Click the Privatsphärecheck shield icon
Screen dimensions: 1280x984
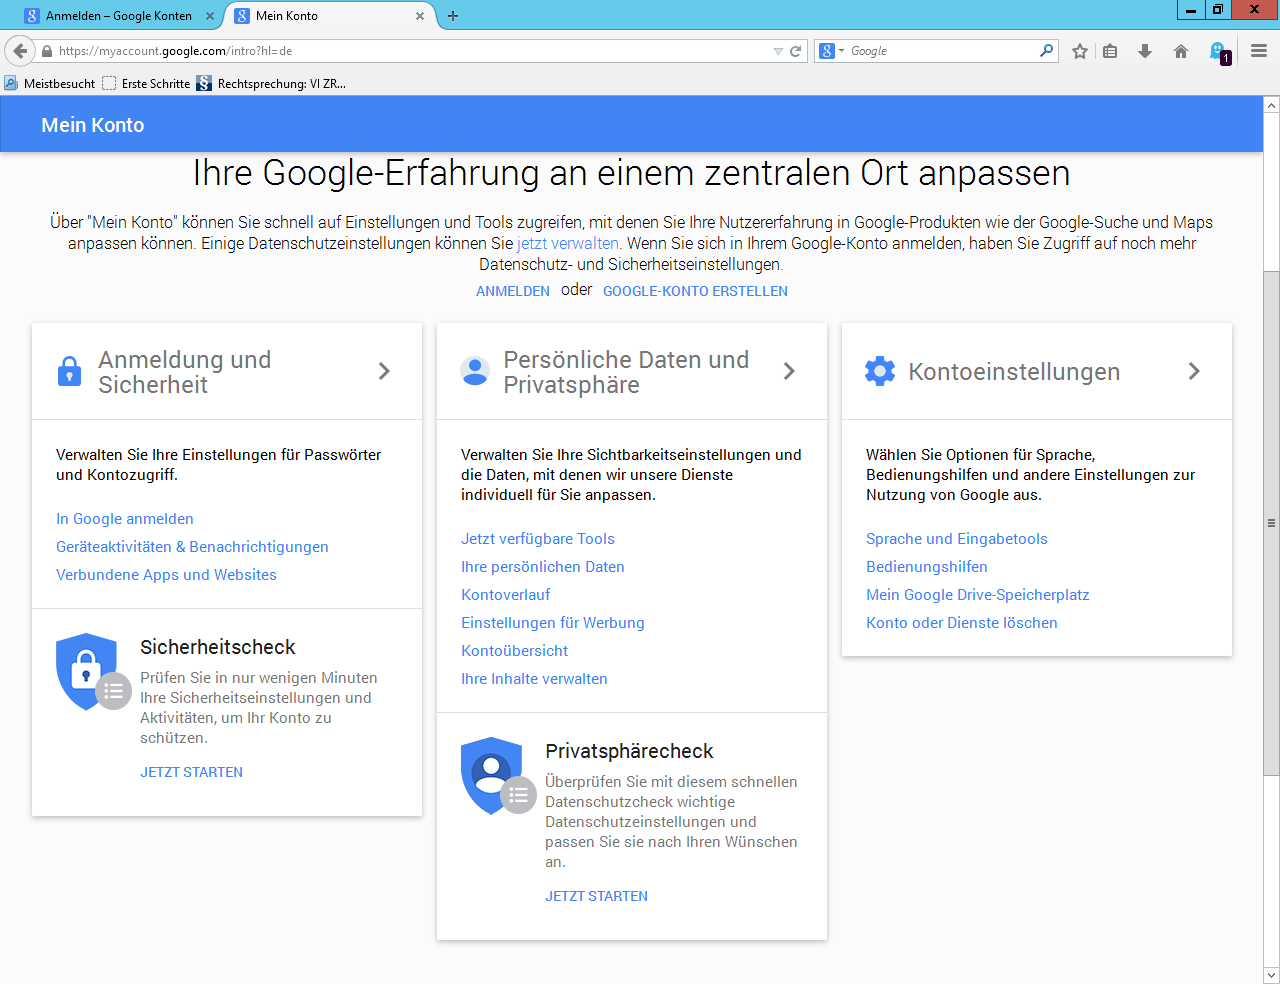[498, 776]
